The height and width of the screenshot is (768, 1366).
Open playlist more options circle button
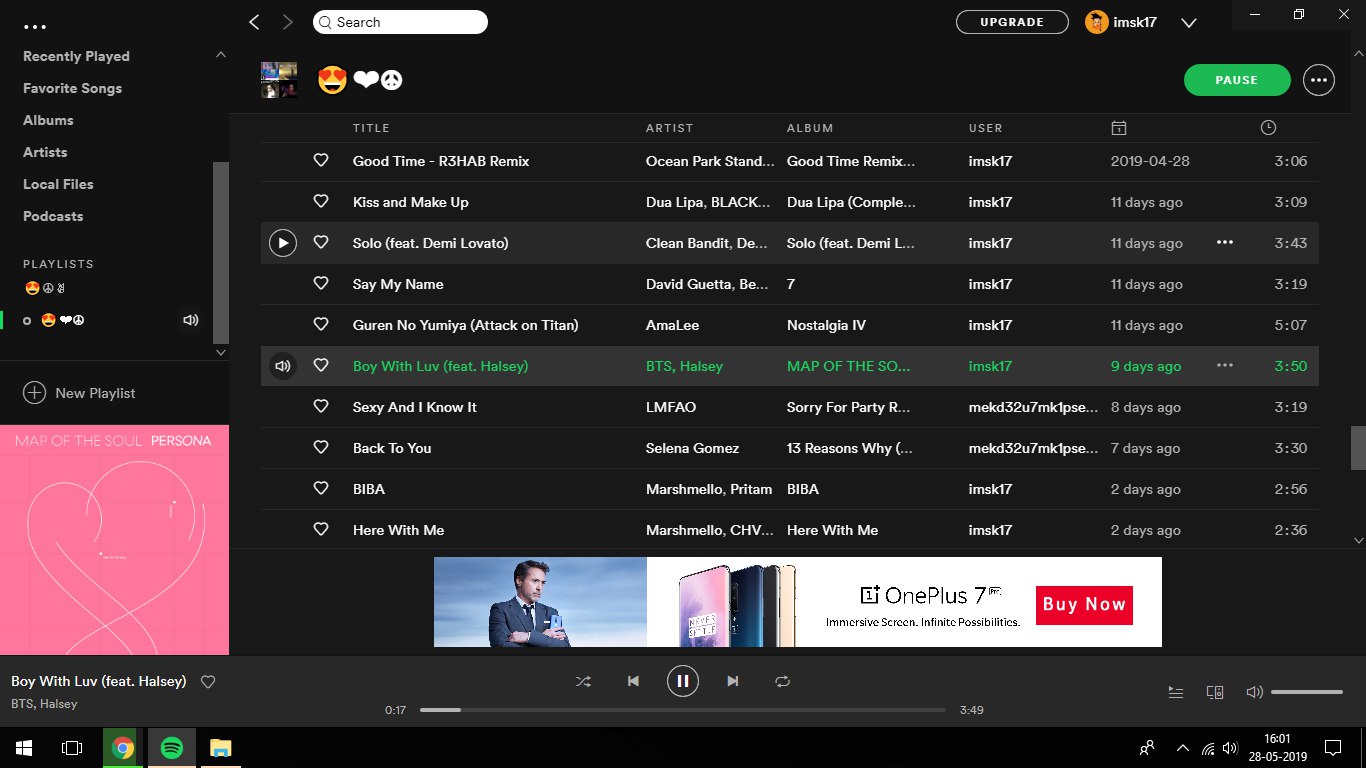pos(1319,80)
